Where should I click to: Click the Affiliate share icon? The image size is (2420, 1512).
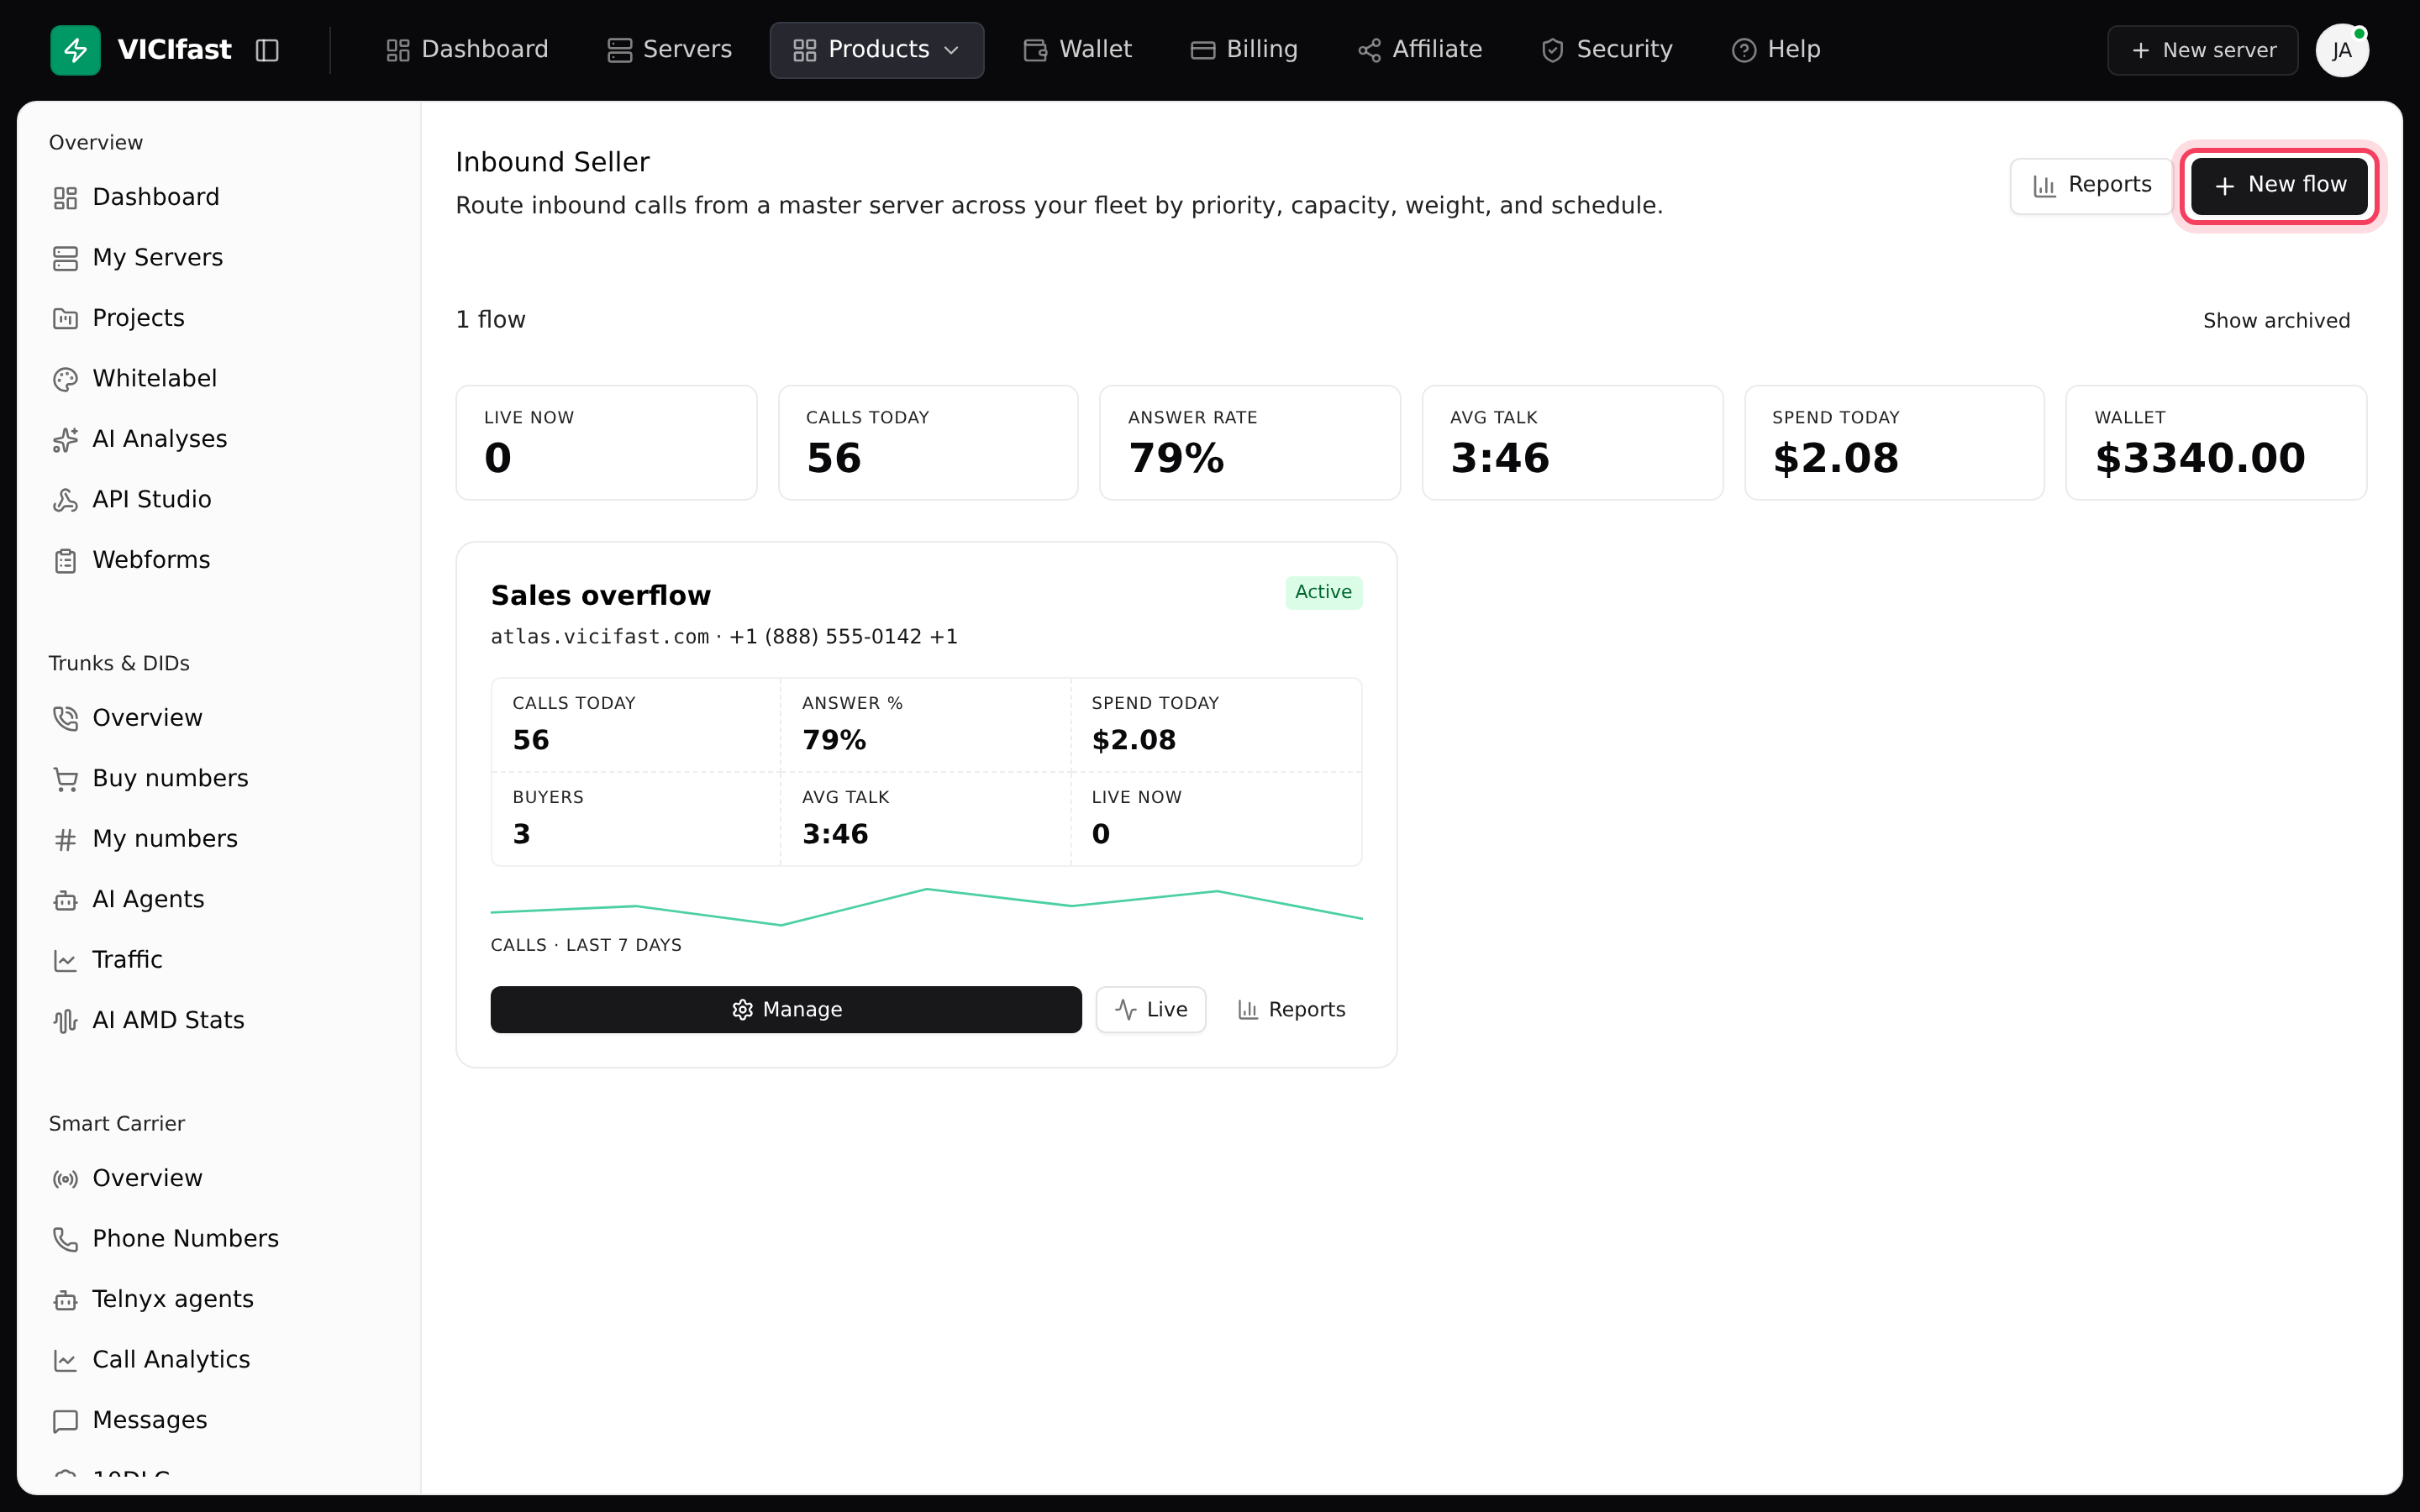click(1369, 50)
